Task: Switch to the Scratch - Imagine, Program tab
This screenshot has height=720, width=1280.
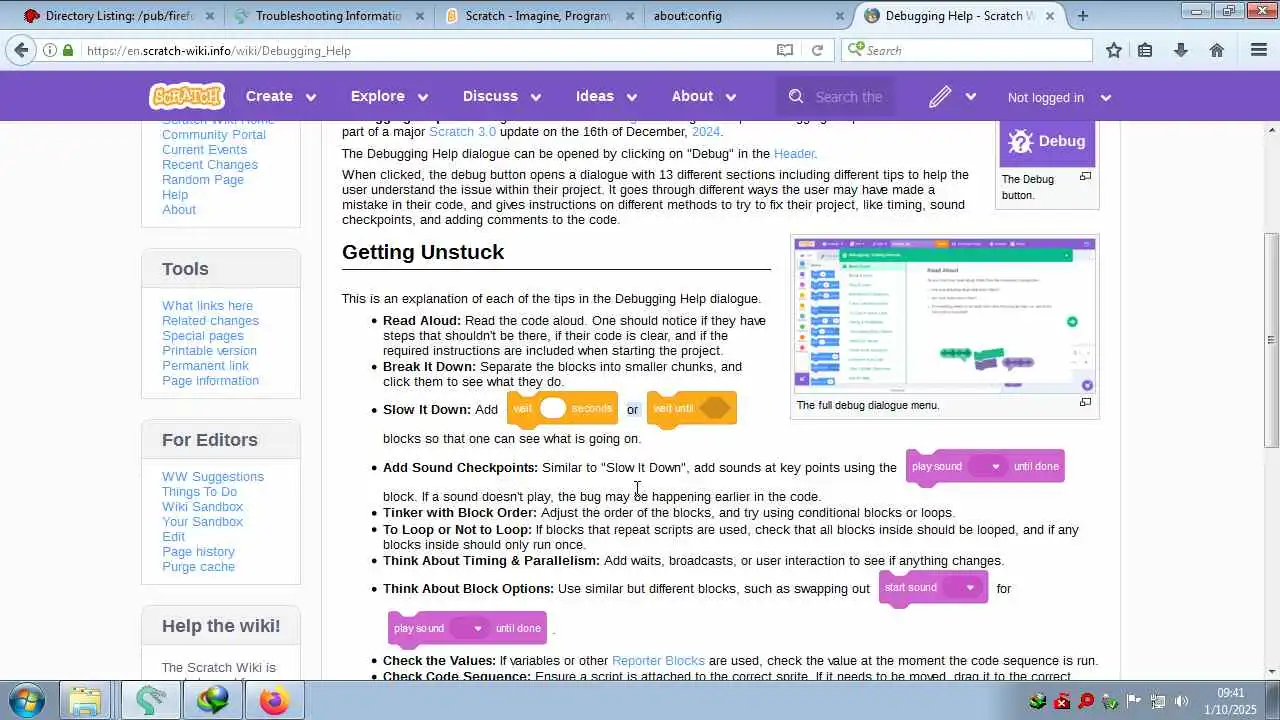Action: pos(538,15)
